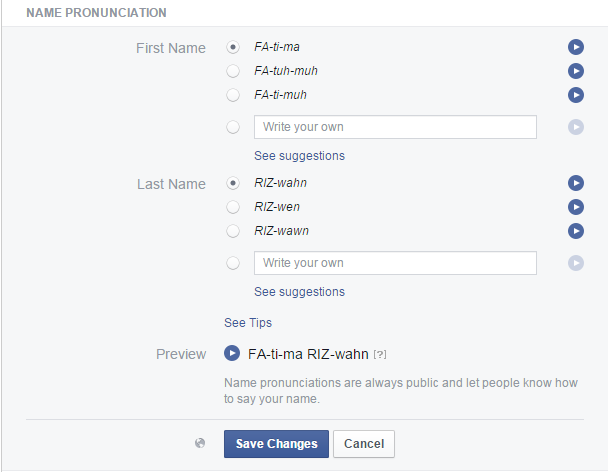Select the RIZ-wen last name option

point(233,207)
